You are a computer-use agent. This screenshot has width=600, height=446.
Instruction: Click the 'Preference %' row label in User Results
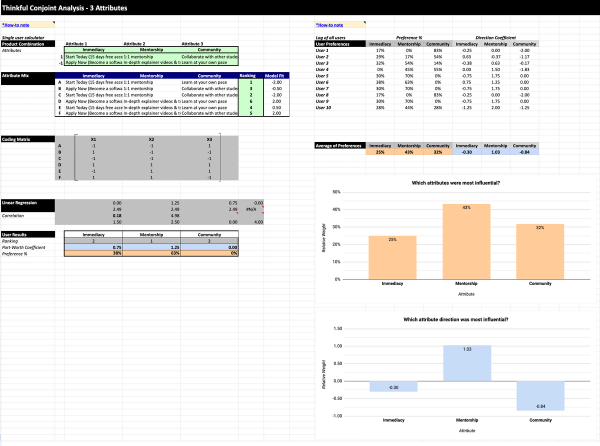point(15,254)
